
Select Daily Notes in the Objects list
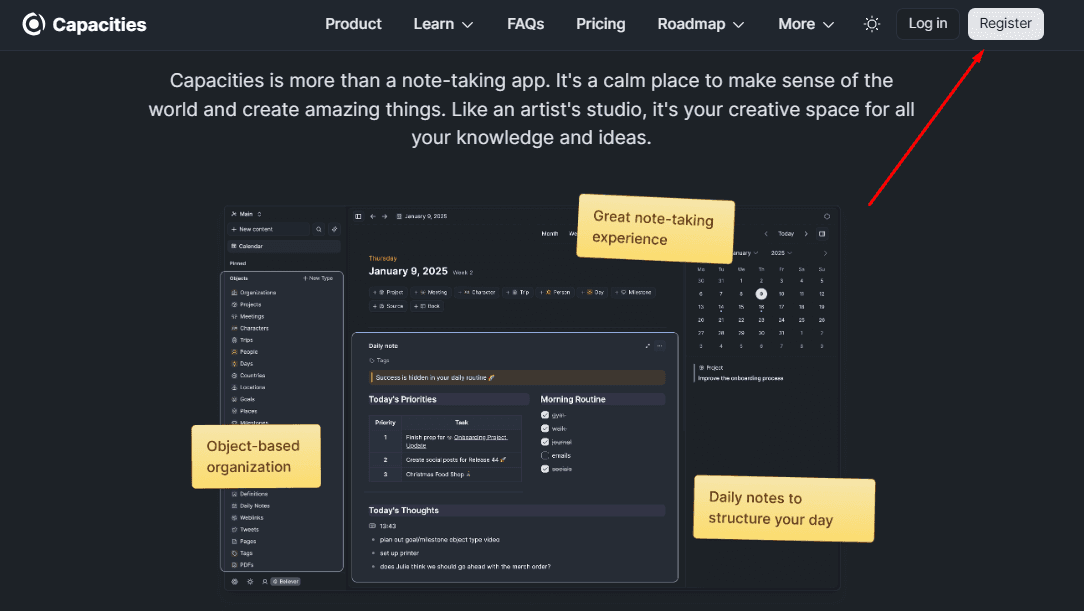coord(250,506)
